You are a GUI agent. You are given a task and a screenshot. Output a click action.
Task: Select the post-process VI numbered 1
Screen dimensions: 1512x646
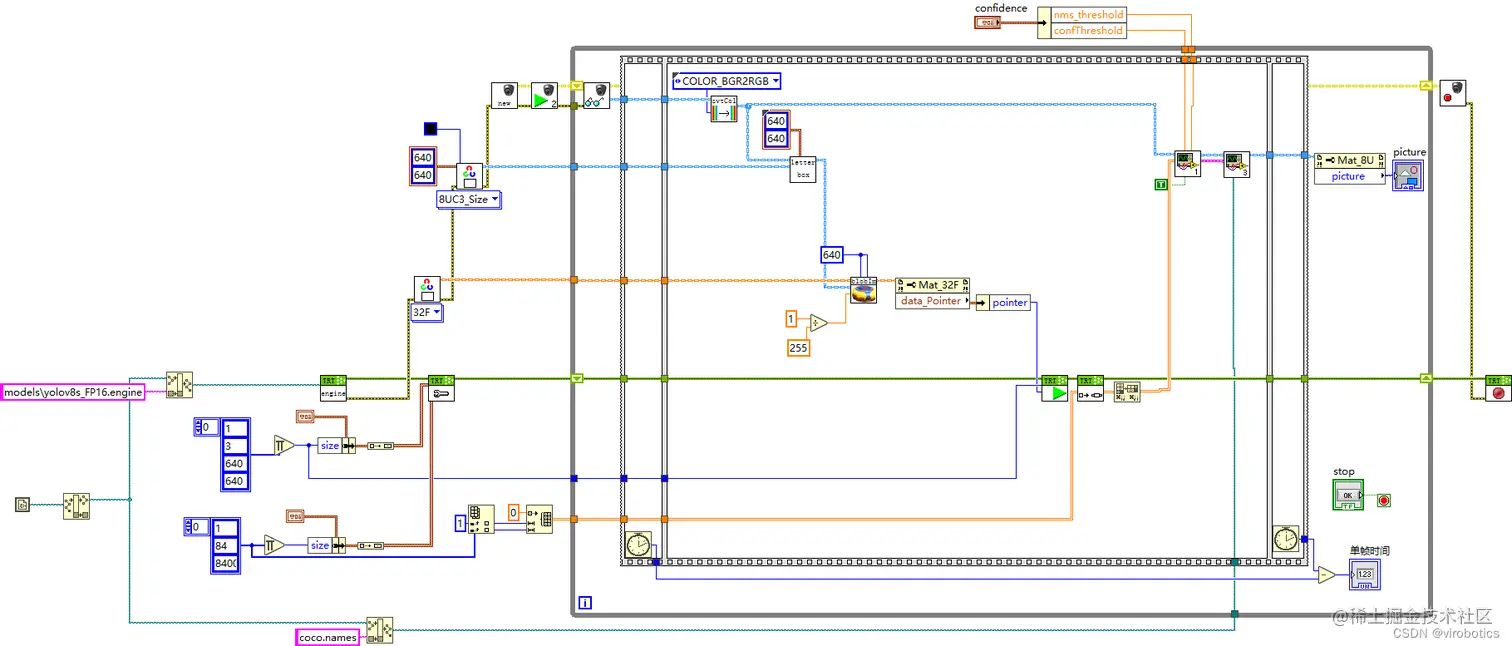[x=1187, y=164]
